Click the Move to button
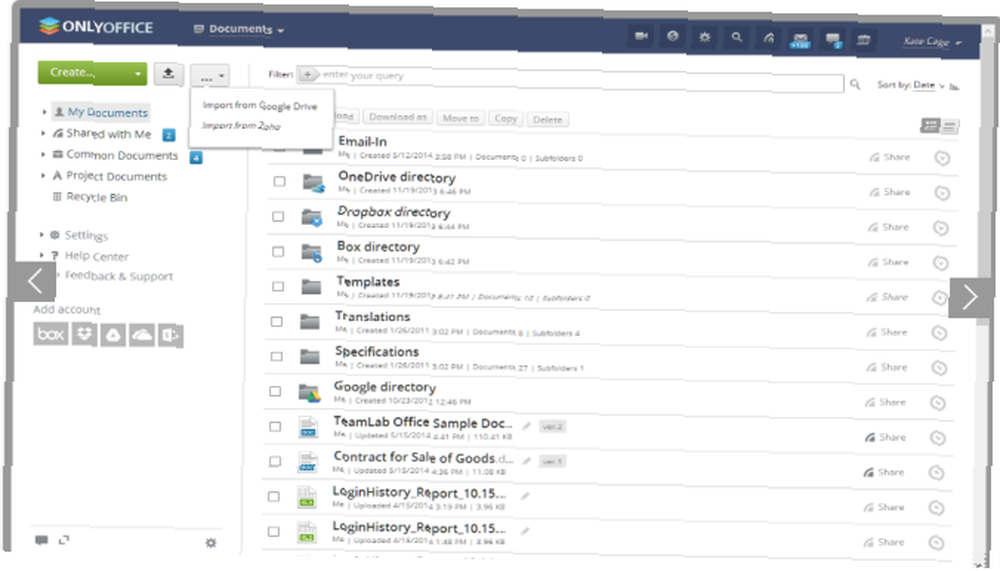Screen dimensions: 1000x571 coord(460,119)
